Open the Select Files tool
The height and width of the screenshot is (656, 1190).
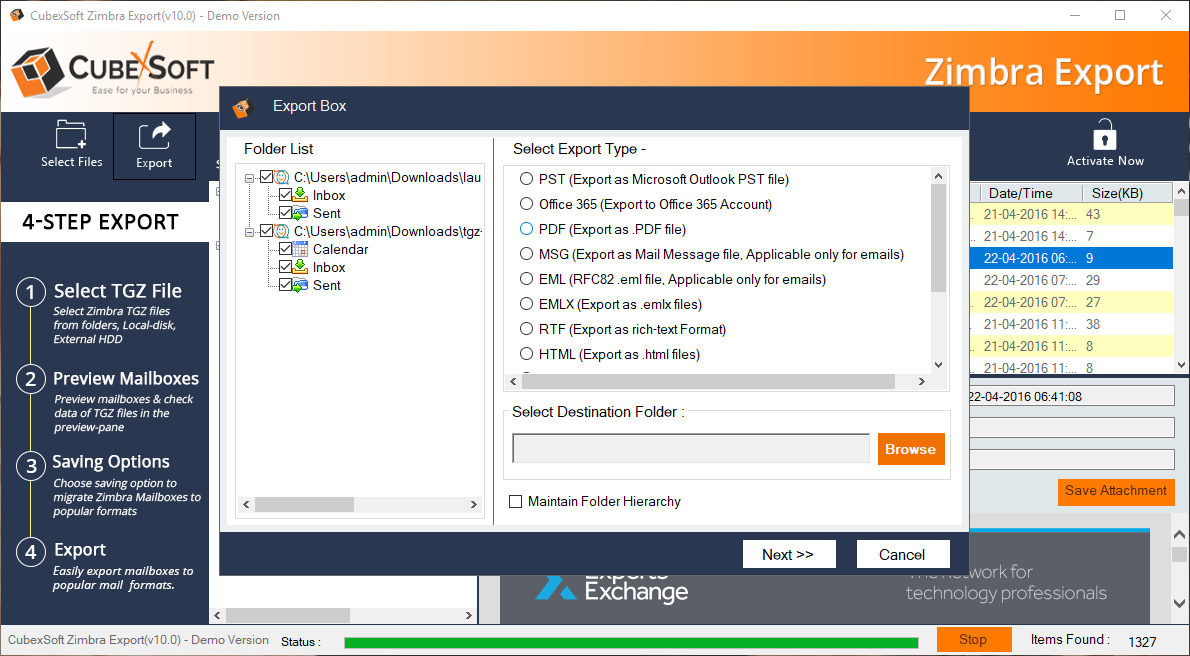[71, 146]
